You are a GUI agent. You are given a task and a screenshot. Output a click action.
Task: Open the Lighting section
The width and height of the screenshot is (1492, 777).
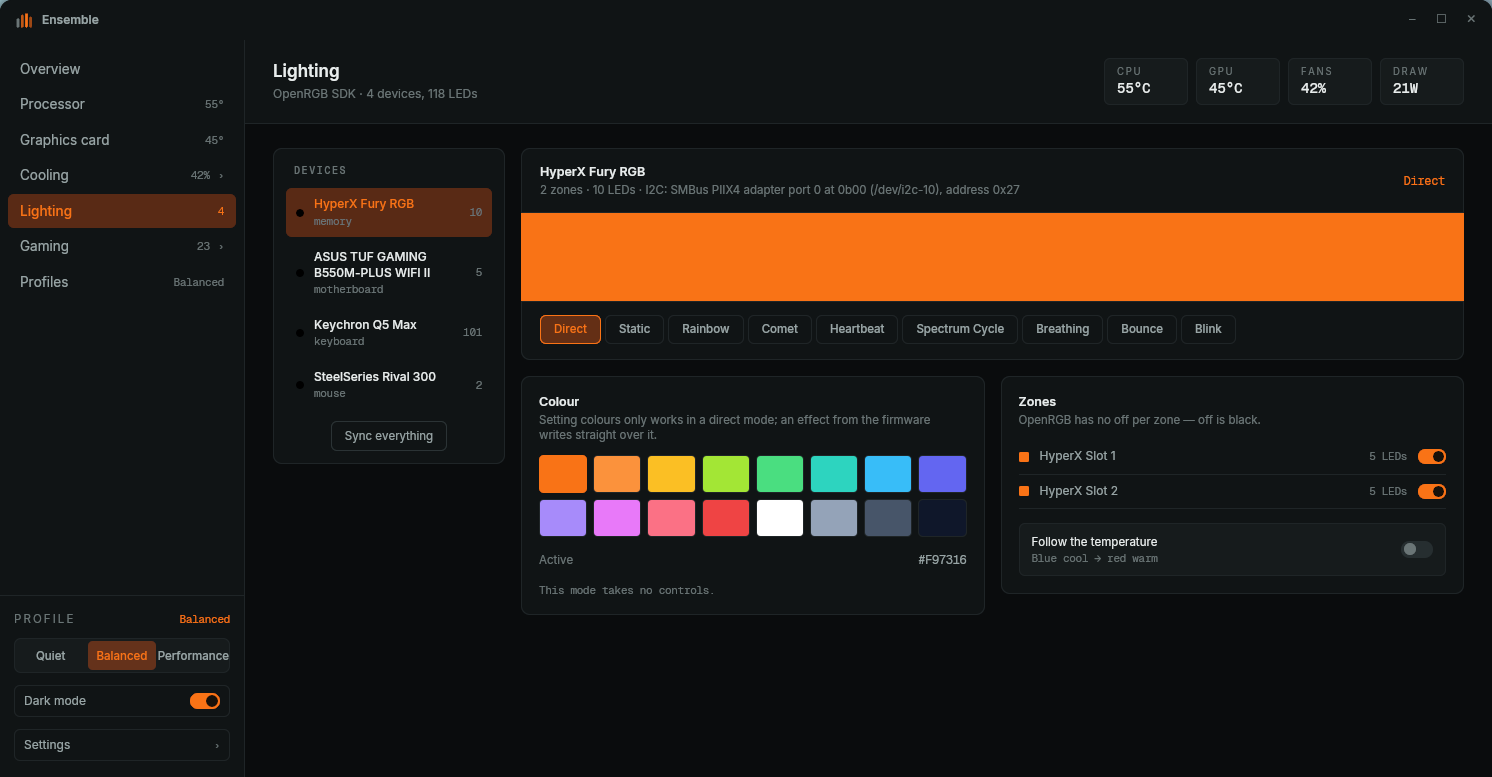[x=122, y=211]
